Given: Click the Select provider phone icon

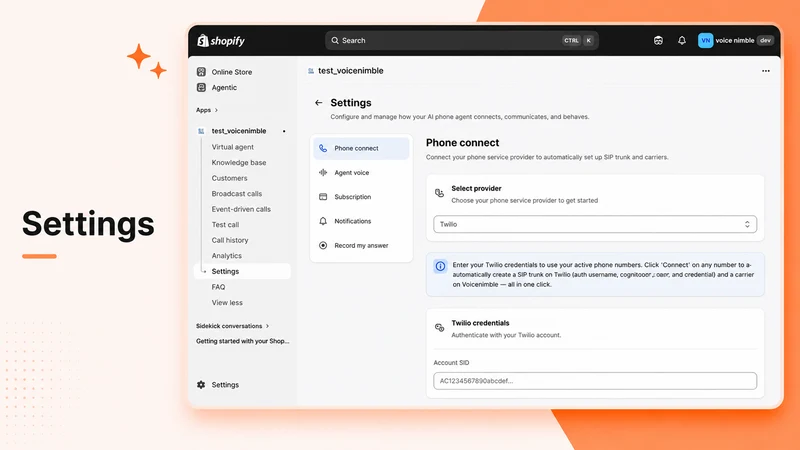Looking at the screenshot, I should (439, 193).
